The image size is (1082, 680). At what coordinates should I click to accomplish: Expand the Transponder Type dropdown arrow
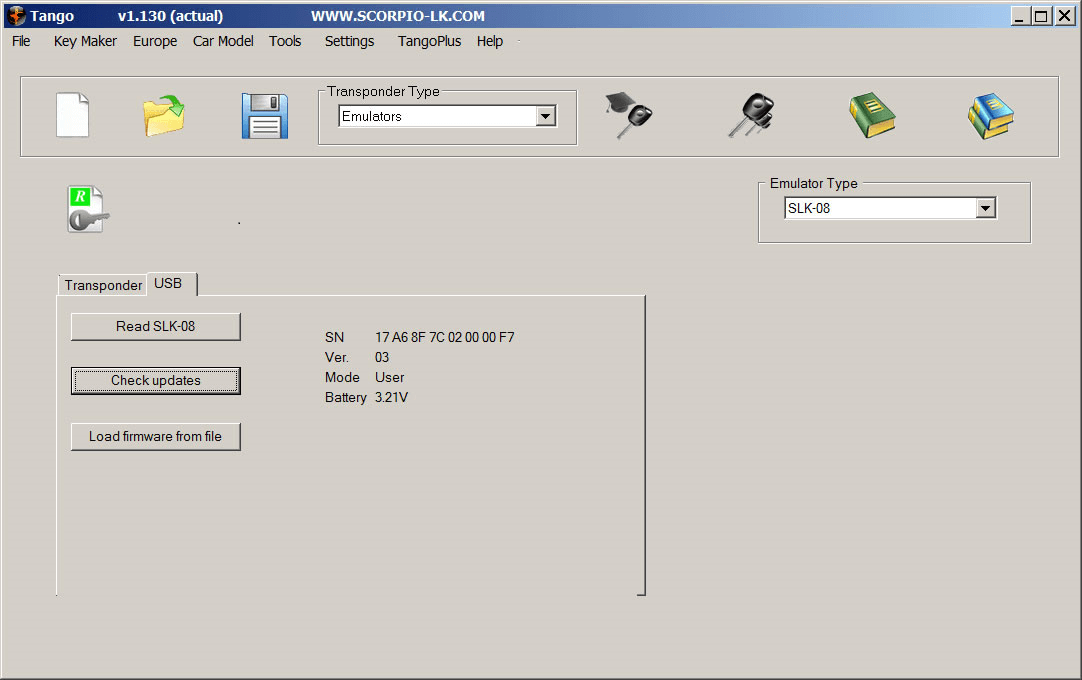[545, 116]
